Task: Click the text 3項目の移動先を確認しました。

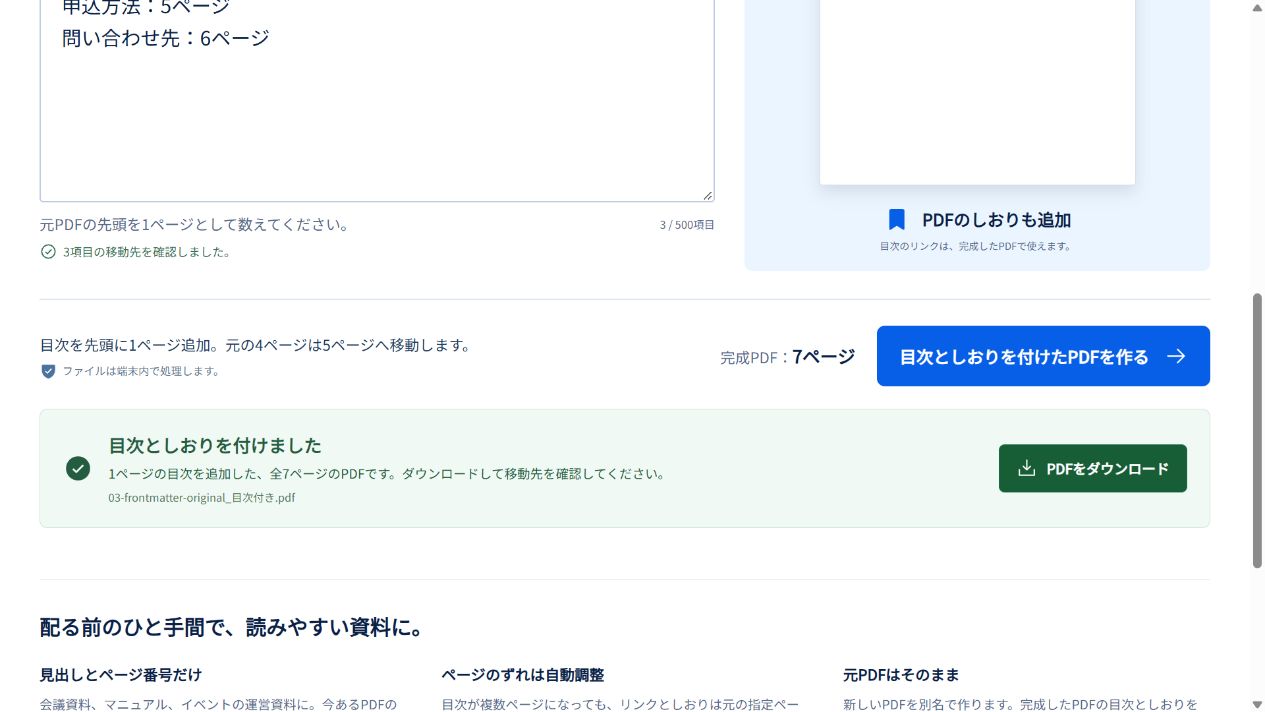Action: [147, 252]
